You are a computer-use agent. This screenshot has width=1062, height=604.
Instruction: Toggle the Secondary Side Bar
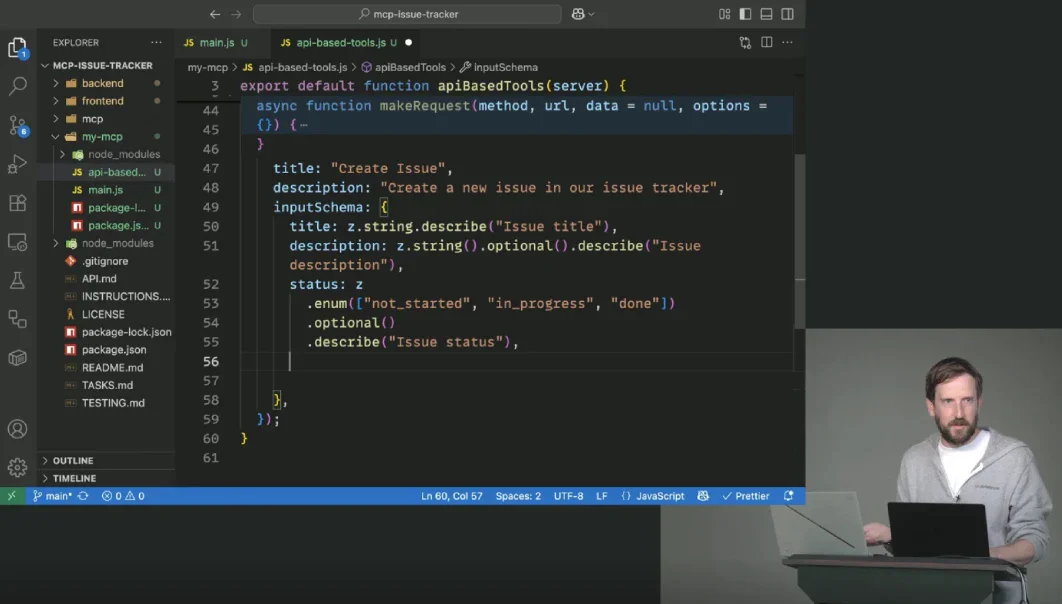click(x=788, y=14)
